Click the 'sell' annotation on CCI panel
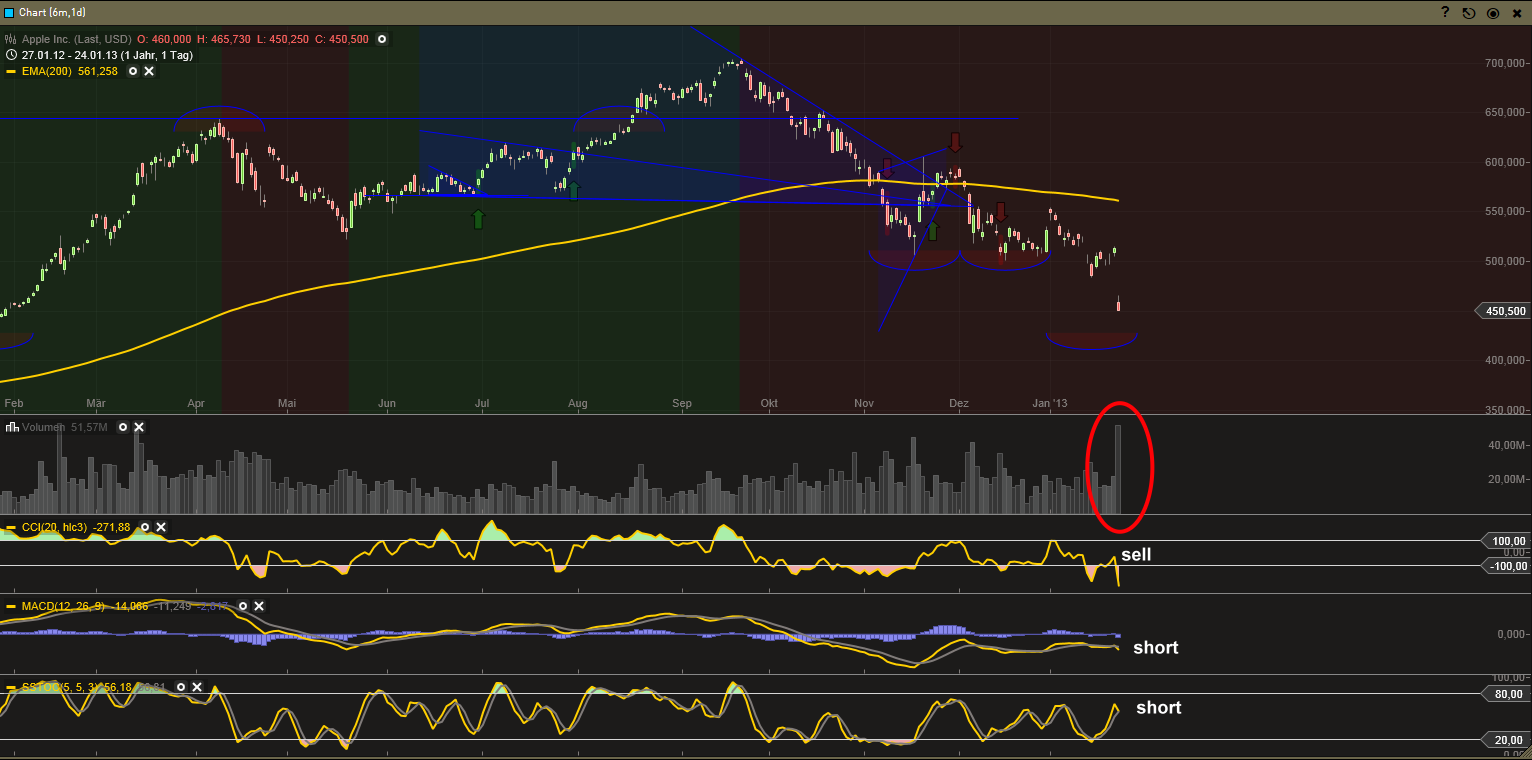The width and height of the screenshot is (1532, 760). [1136, 554]
